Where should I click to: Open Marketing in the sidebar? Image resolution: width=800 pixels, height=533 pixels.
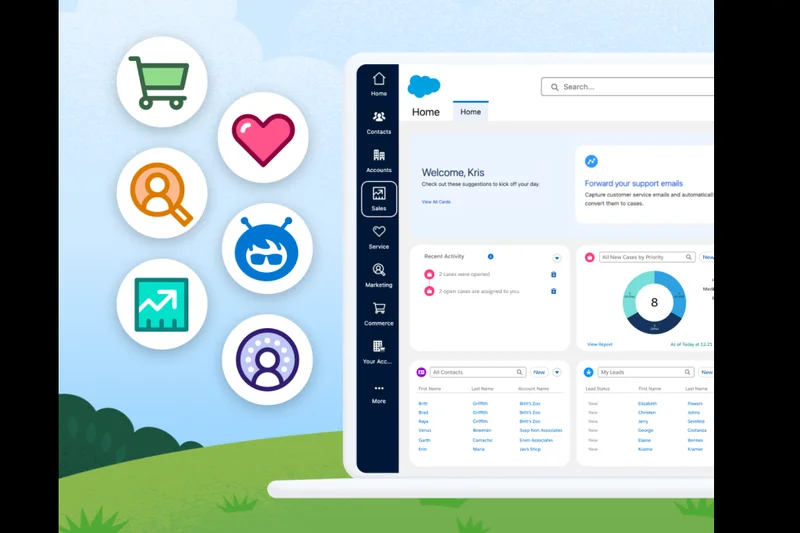click(379, 276)
